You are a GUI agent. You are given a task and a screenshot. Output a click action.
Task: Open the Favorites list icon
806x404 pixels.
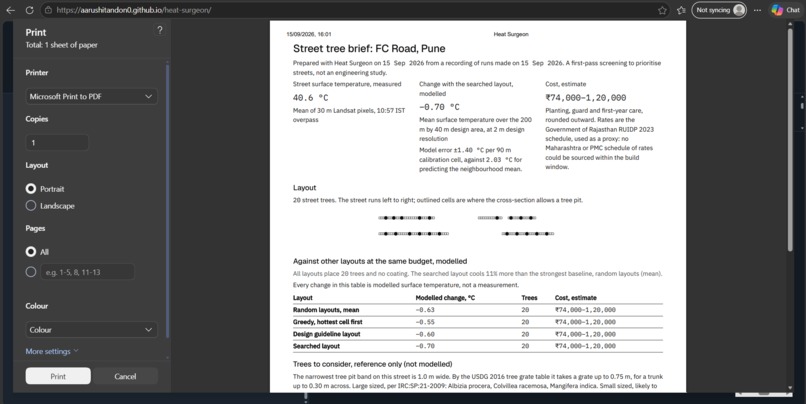(681, 10)
